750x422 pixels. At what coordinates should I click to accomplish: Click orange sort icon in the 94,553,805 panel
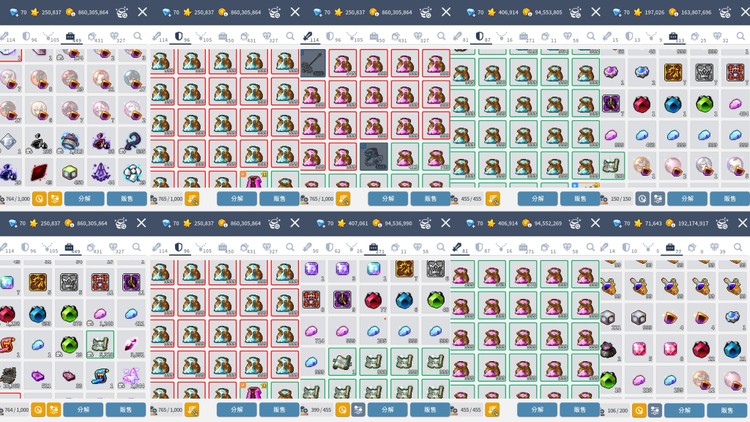(493, 199)
